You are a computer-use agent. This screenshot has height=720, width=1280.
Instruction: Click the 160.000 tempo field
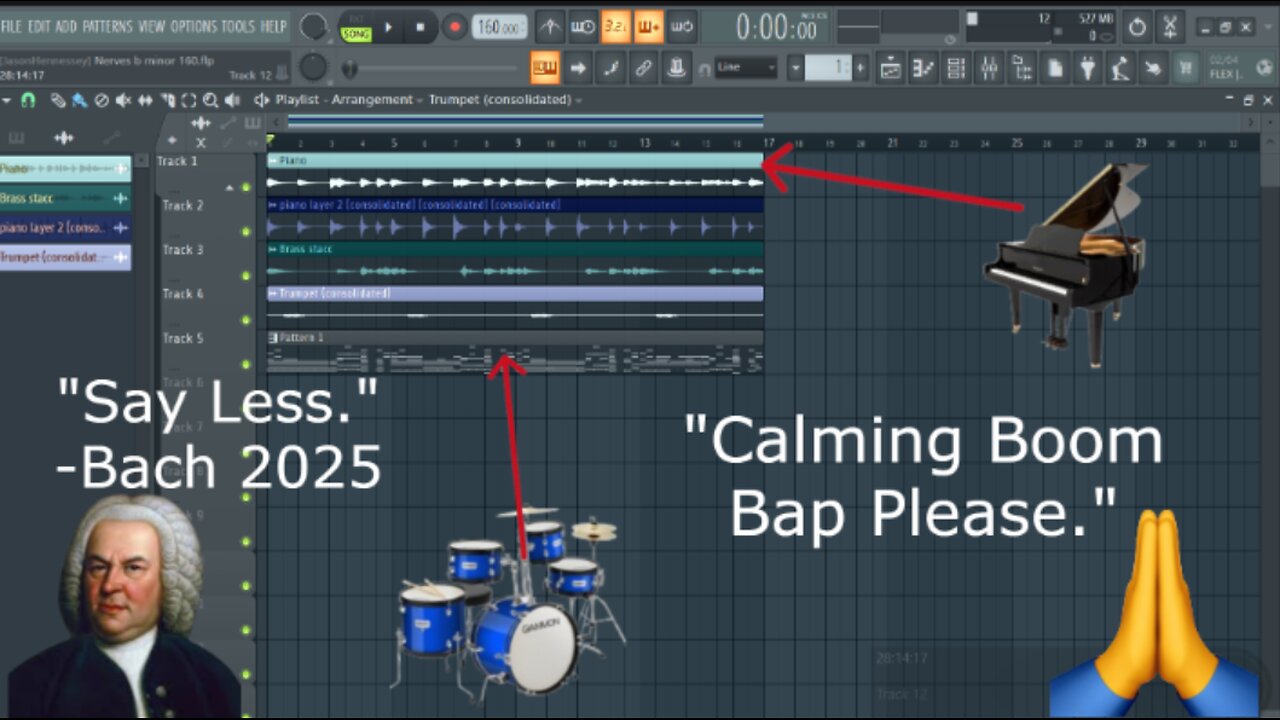500,27
